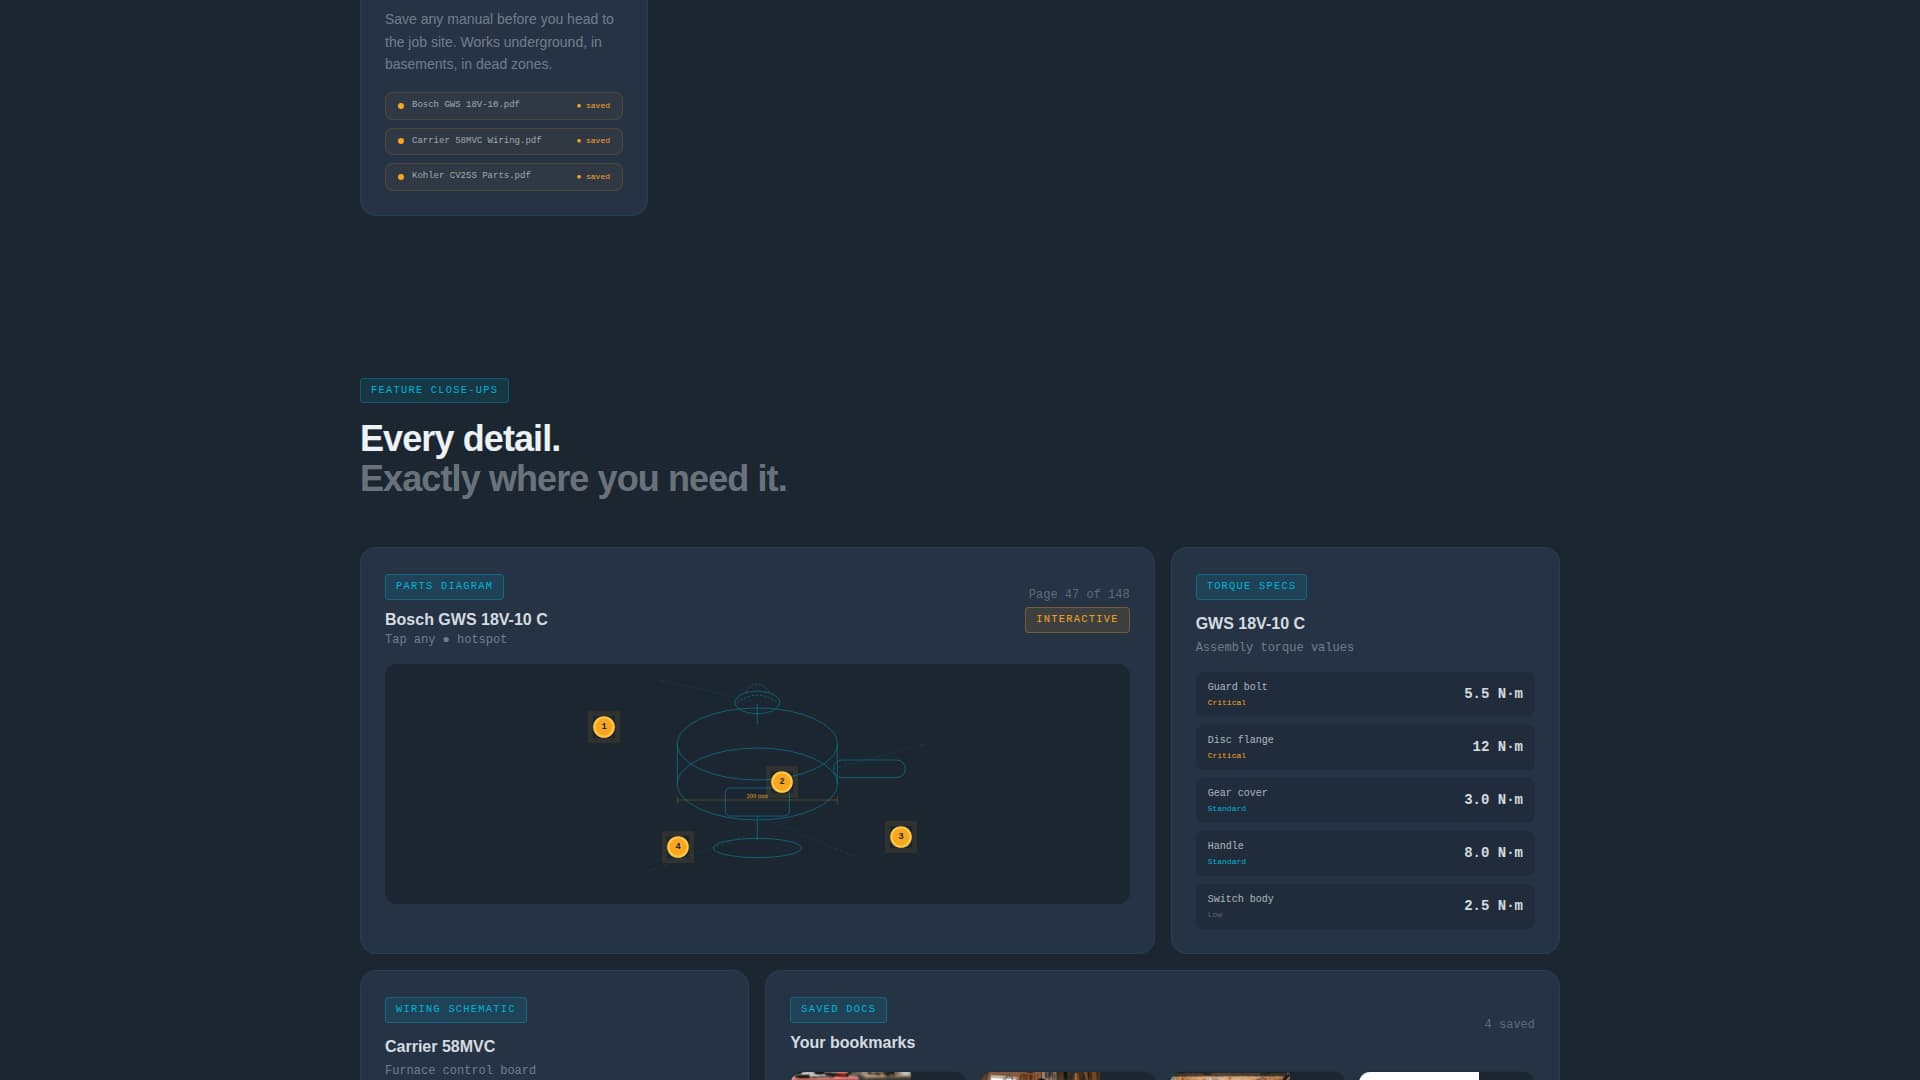Click the Tap any hotspot hint text
Screen dimensions: 1920x1080
point(446,640)
